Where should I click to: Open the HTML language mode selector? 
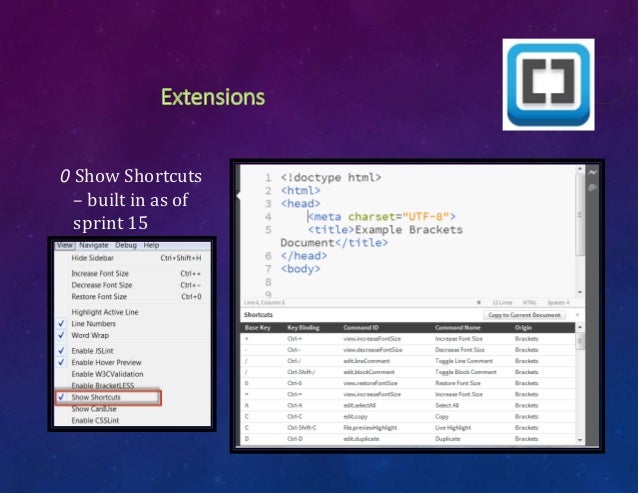pyautogui.click(x=529, y=302)
